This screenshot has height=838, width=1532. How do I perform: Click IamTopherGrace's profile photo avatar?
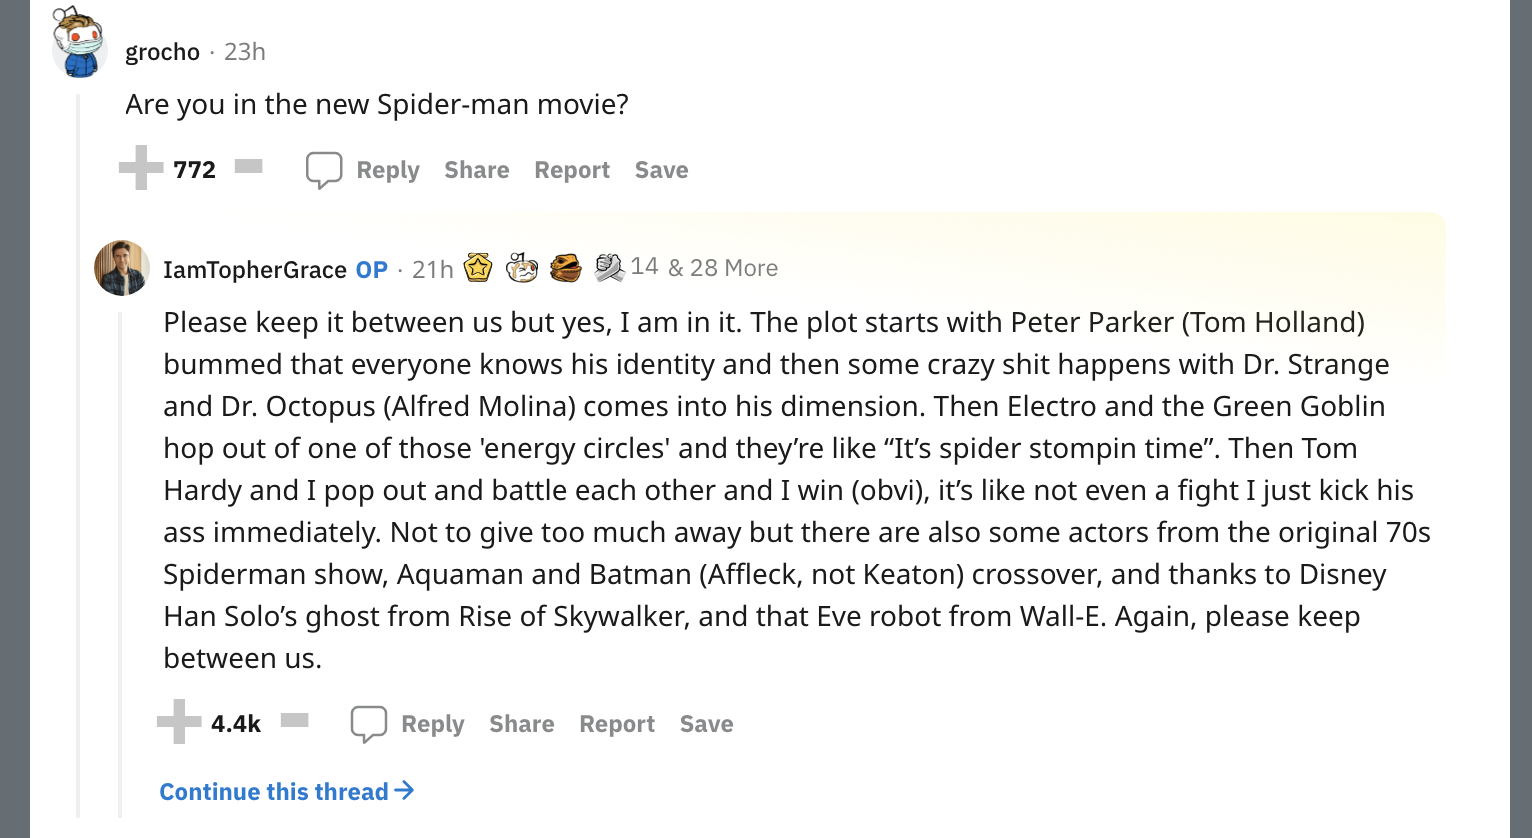[122, 268]
